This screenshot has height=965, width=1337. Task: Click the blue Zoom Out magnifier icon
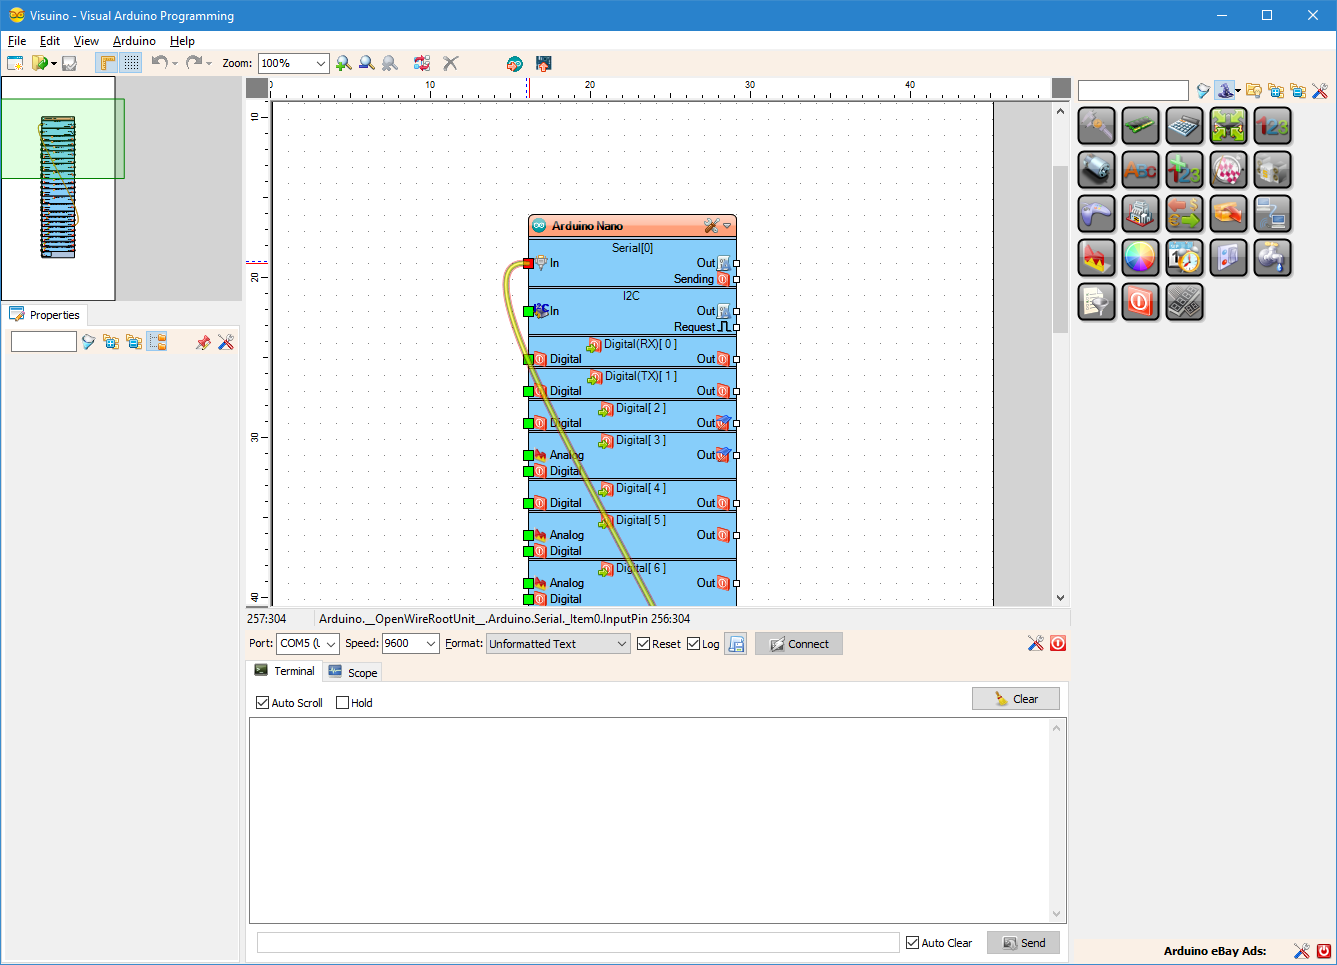pyautogui.click(x=367, y=63)
